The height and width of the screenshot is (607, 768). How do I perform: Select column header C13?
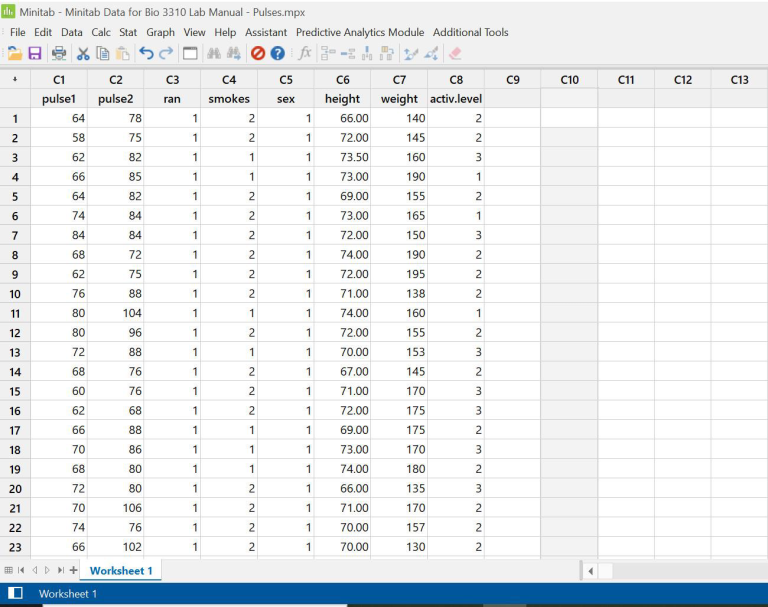point(739,80)
